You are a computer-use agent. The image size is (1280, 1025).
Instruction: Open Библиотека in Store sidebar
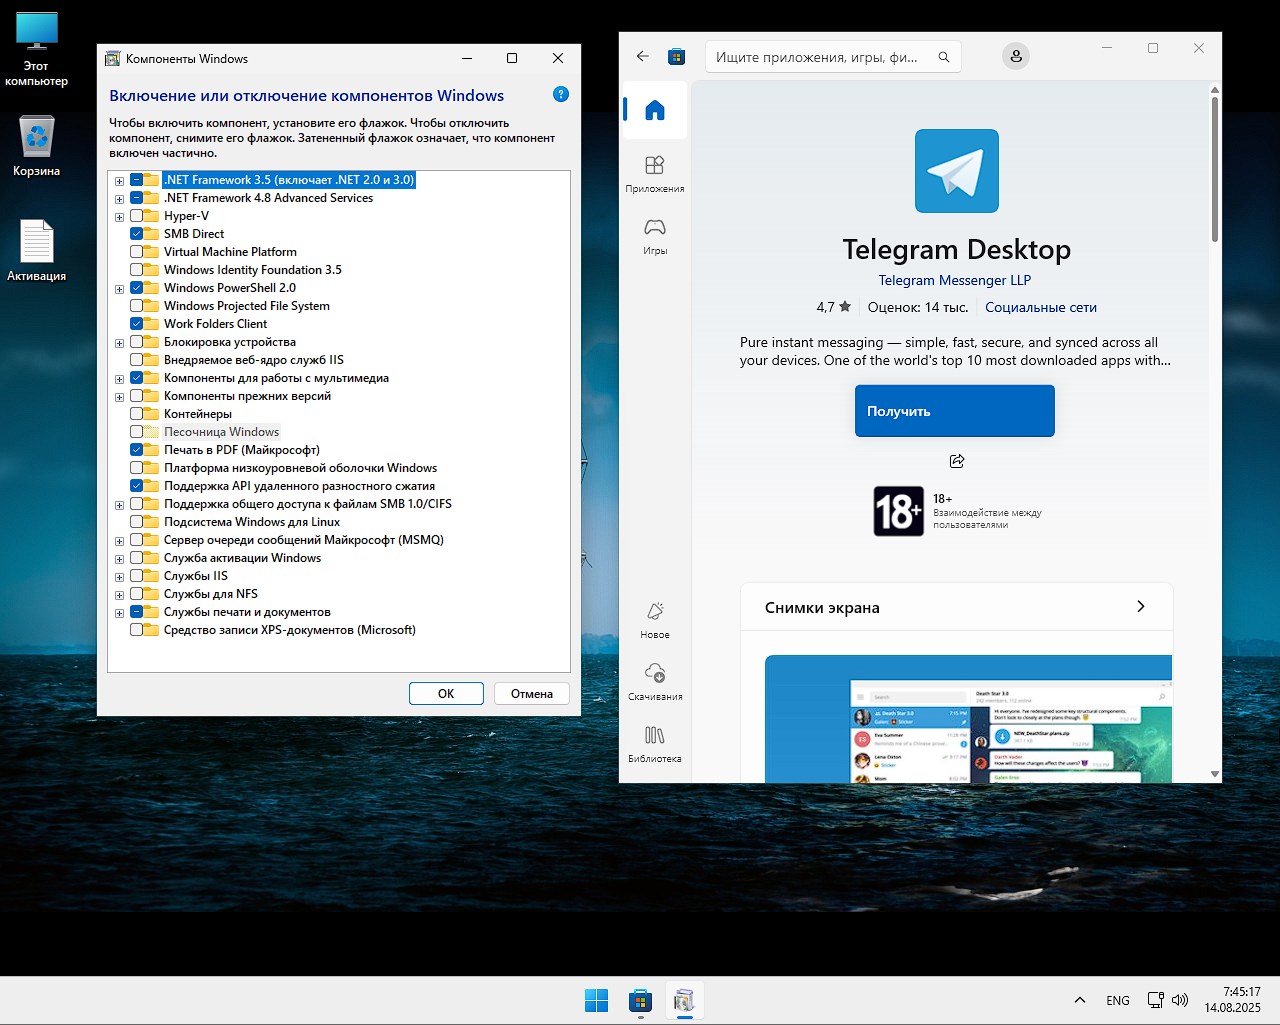(x=655, y=744)
